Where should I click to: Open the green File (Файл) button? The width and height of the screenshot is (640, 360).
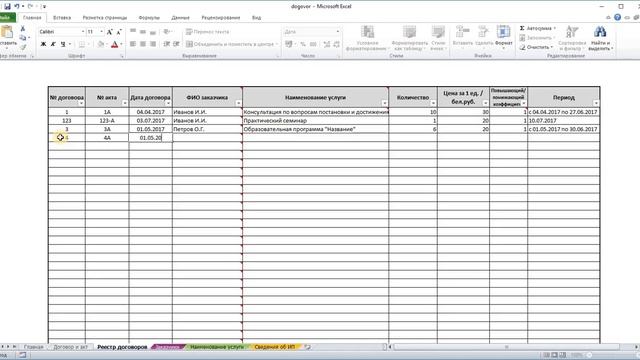[x=7, y=18]
